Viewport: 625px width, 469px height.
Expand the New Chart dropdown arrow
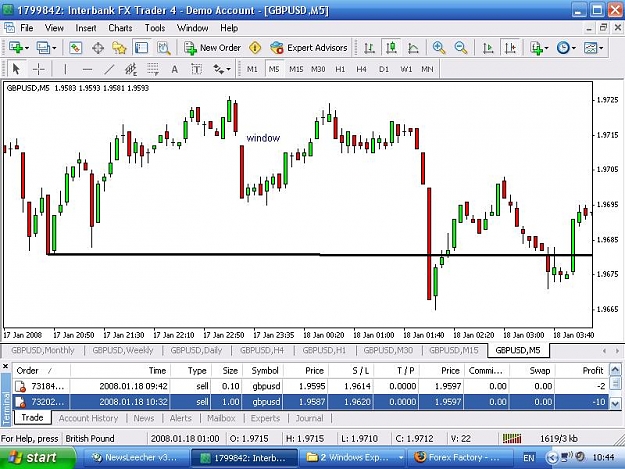(27, 48)
